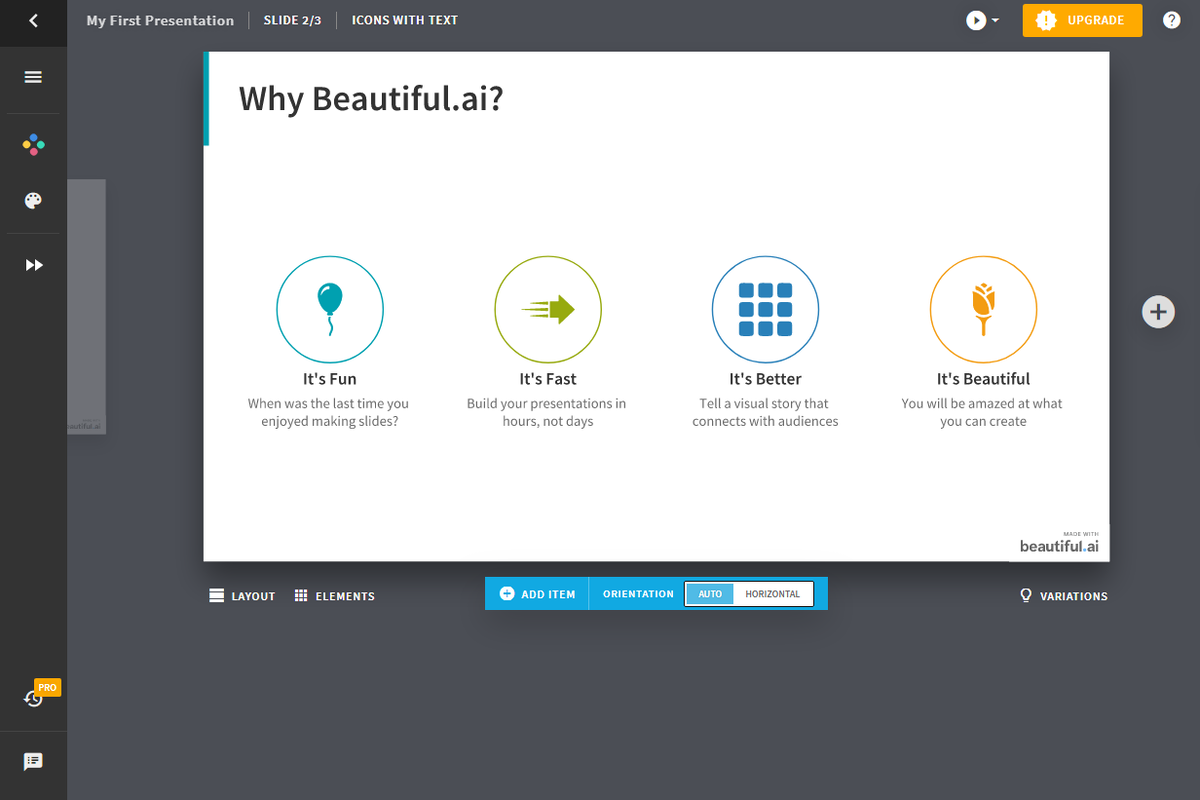Click the ICONS WITH TEXT label
The image size is (1200, 800).
(x=405, y=20)
